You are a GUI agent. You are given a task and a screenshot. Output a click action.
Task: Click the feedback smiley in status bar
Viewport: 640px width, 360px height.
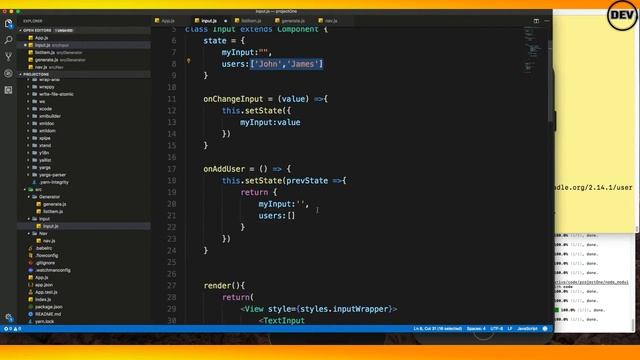[545, 329]
